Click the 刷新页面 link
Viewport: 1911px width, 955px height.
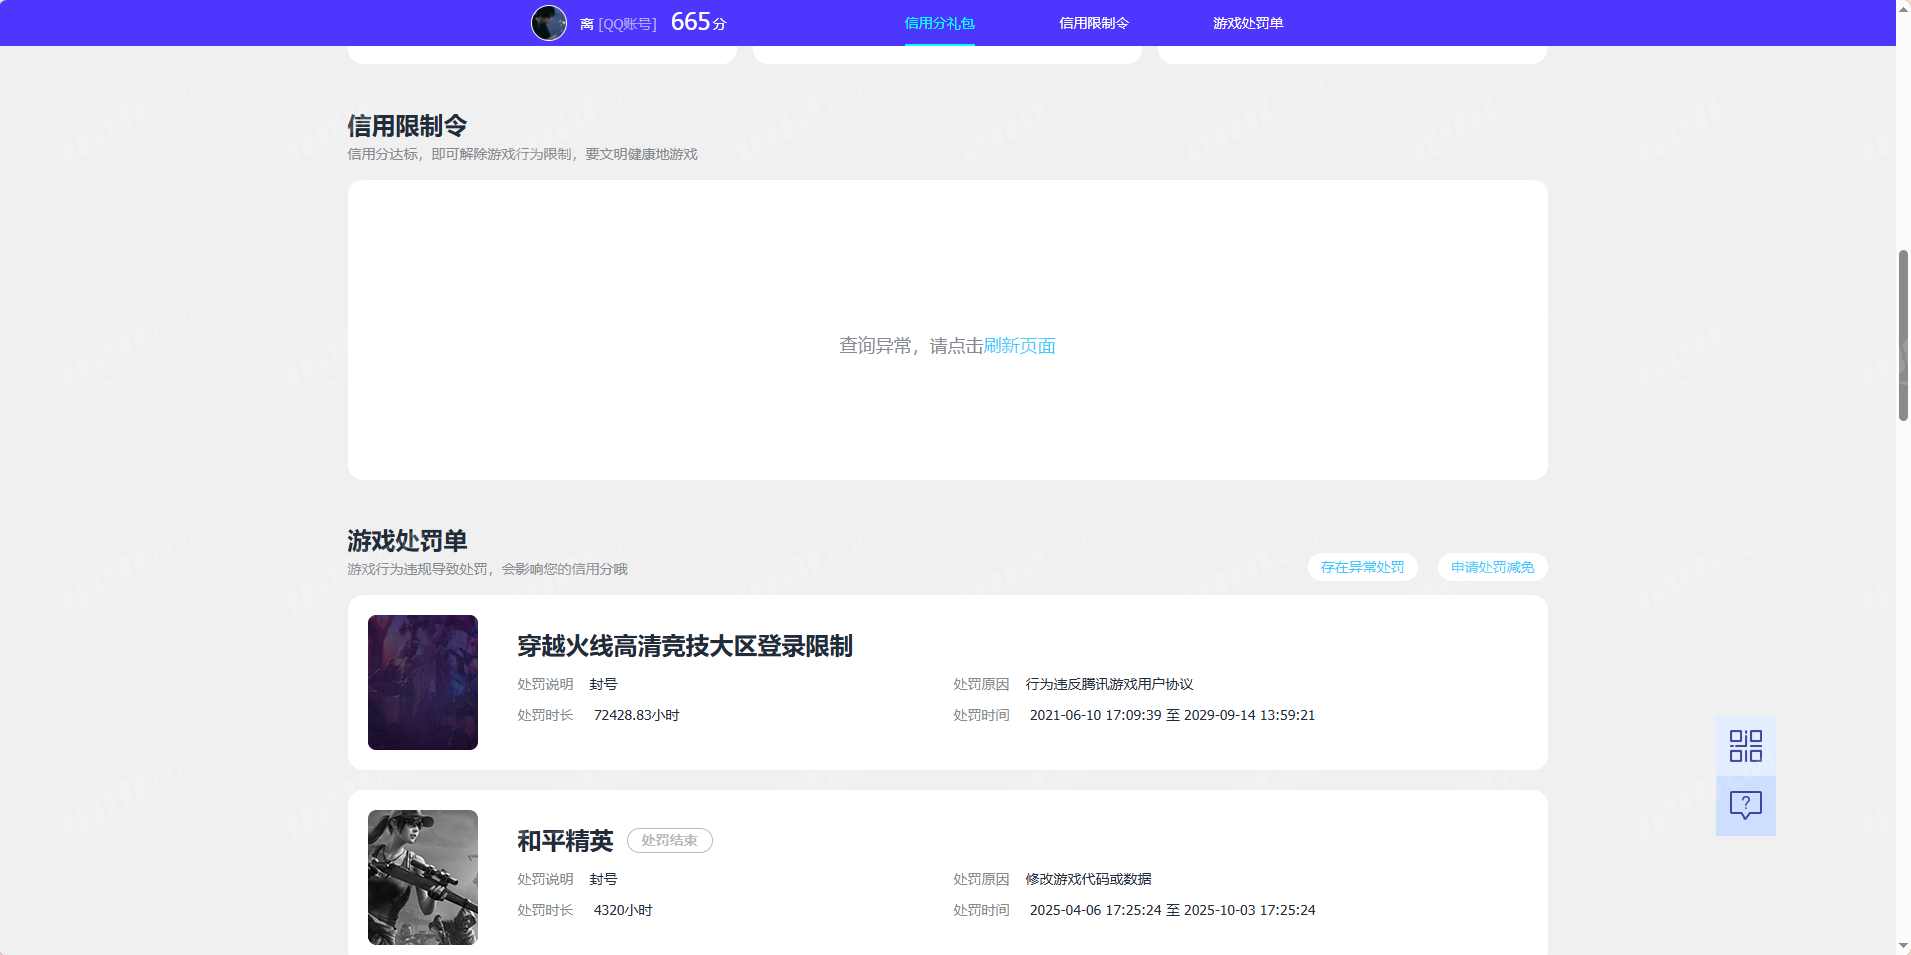[x=1019, y=346]
